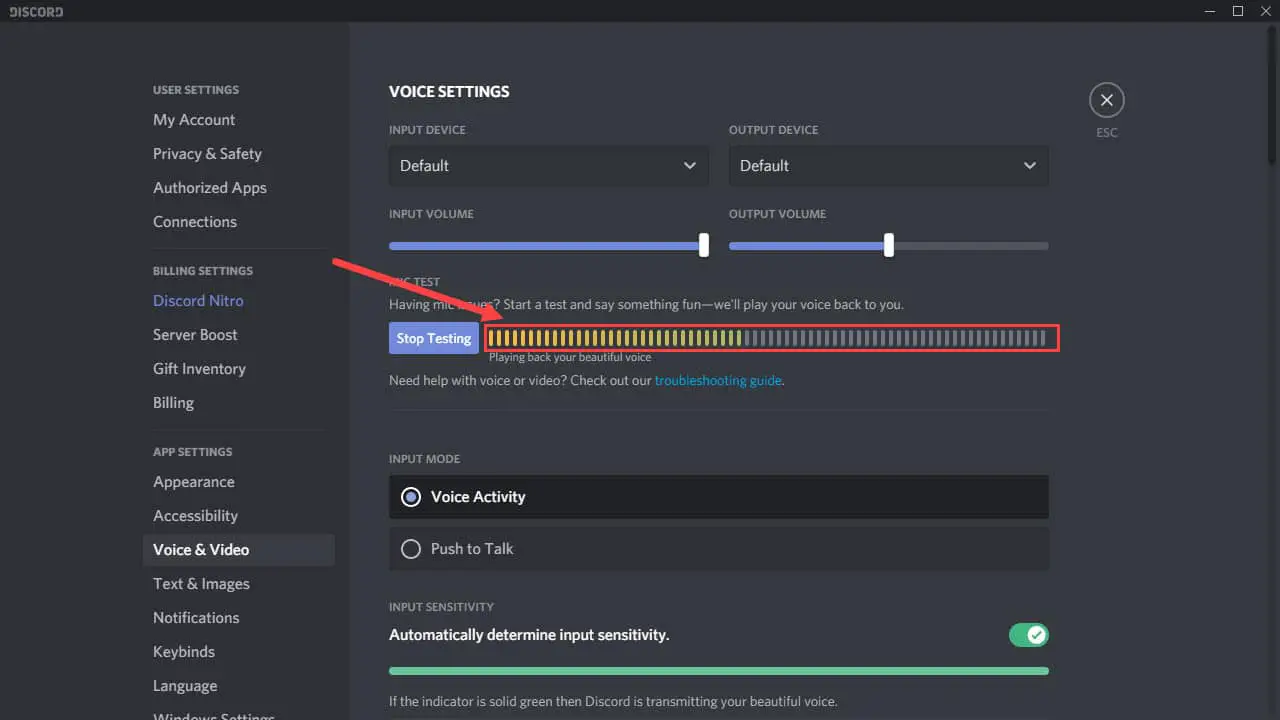Image resolution: width=1280 pixels, height=720 pixels.
Task: Open Appearance settings
Action: click(194, 482)
